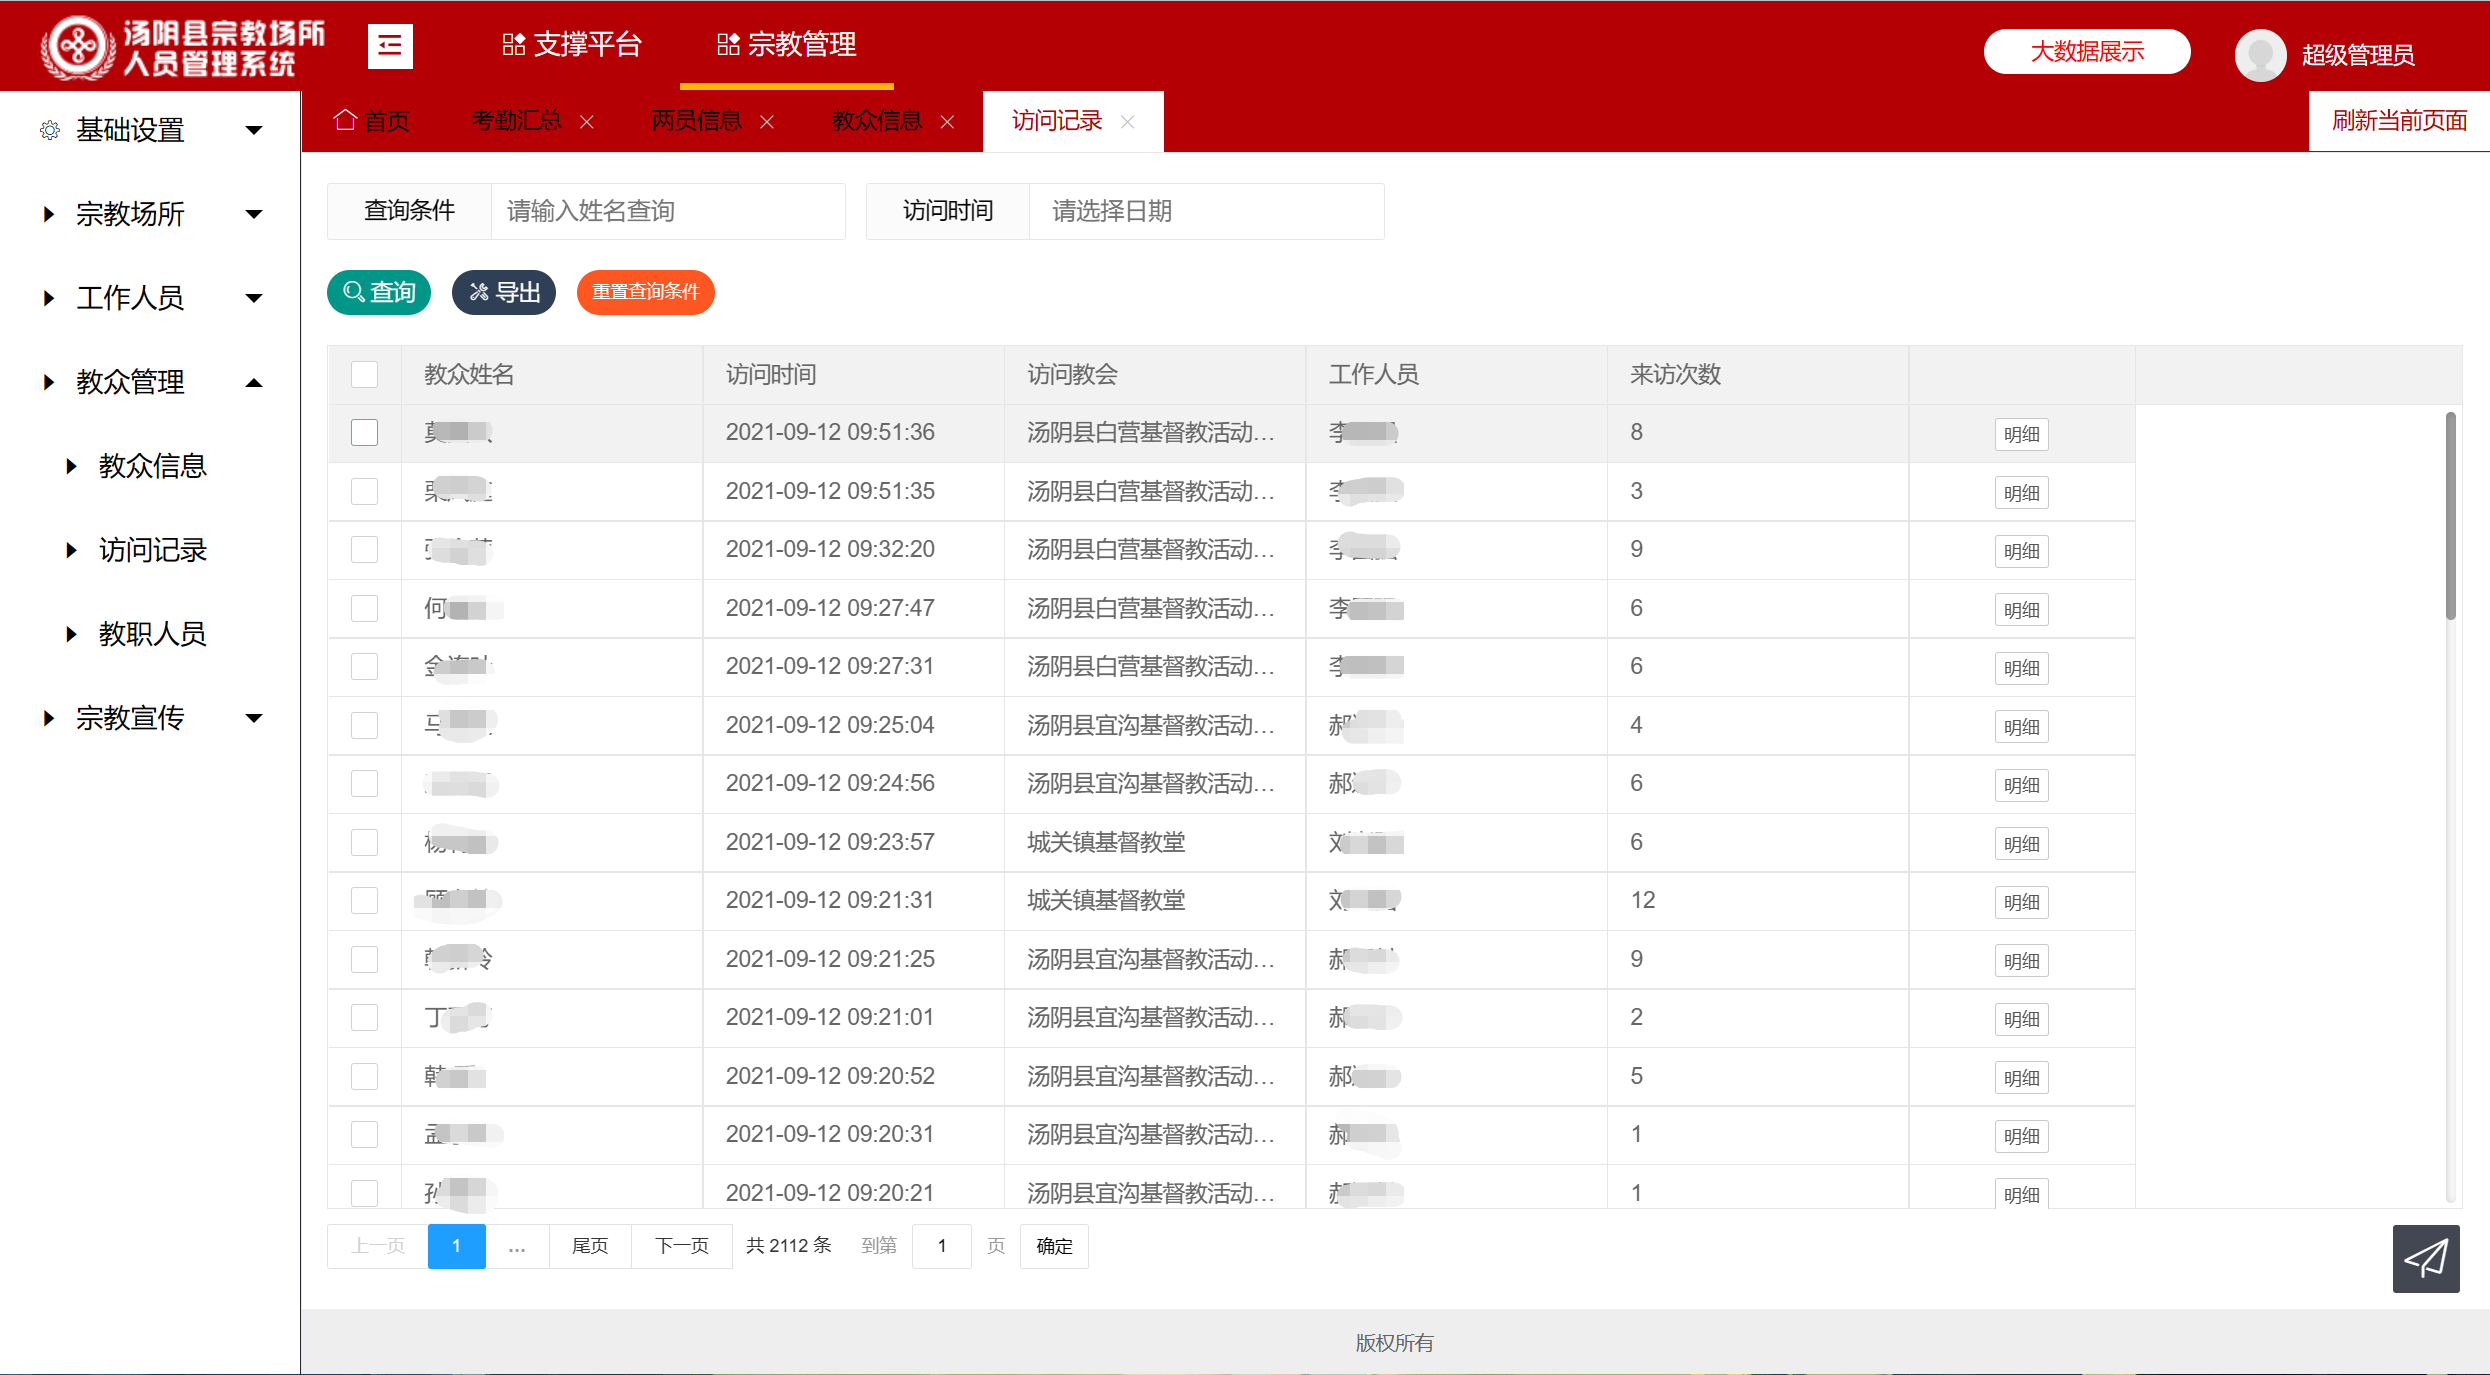Check the row with time 09:51:36
This screenshot has height=1375, width=2490.
[x=364, y=432]
